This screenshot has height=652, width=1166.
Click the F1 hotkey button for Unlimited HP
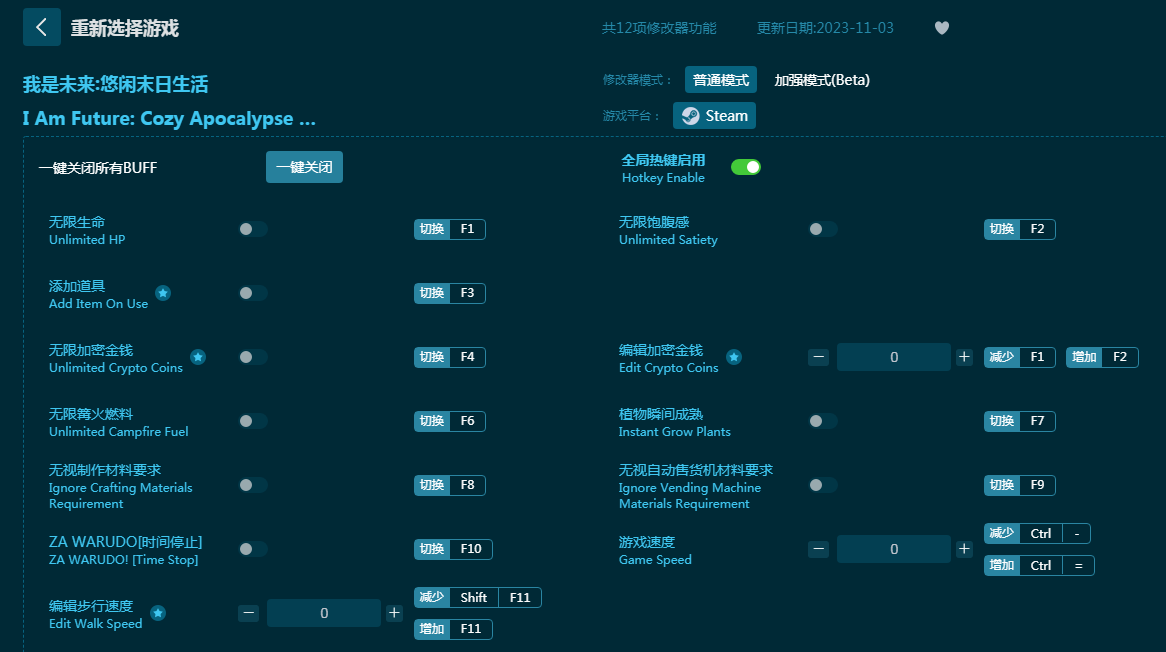pos(467,229)
